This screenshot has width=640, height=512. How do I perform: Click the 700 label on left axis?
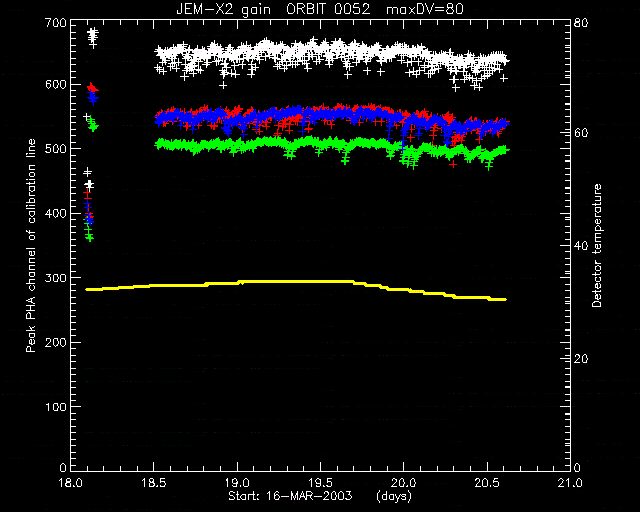click(56, 22)
